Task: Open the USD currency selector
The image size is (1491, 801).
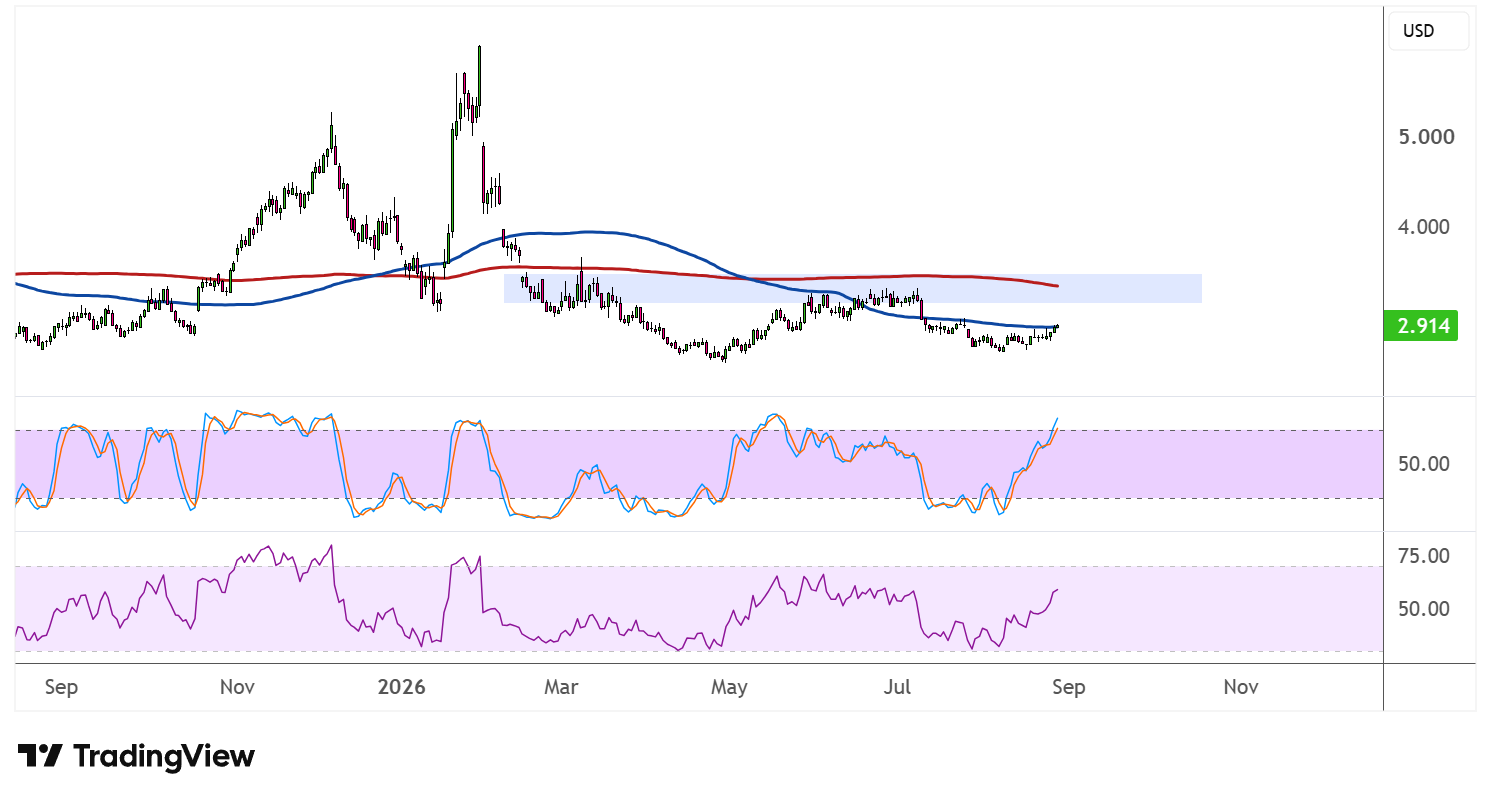Action: (x=1428, y=31)
